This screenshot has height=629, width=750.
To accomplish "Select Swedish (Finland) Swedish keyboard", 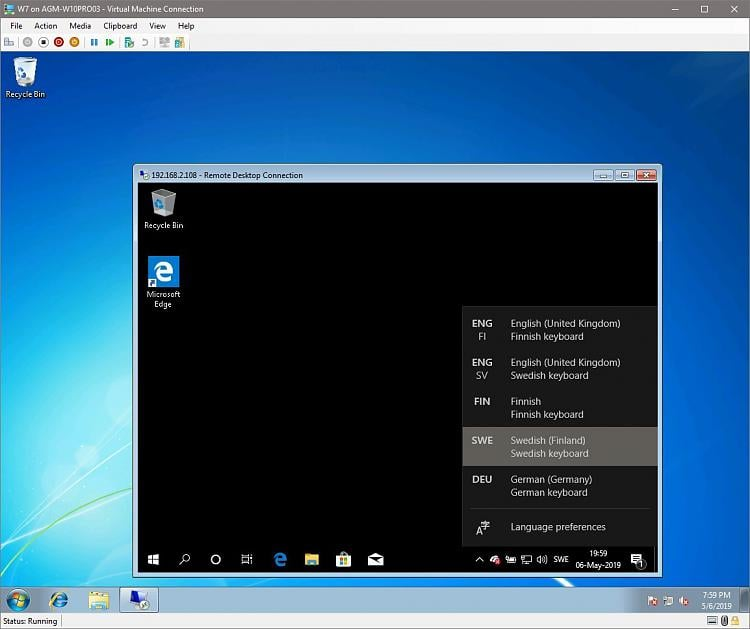I will (x=560, y=447).
